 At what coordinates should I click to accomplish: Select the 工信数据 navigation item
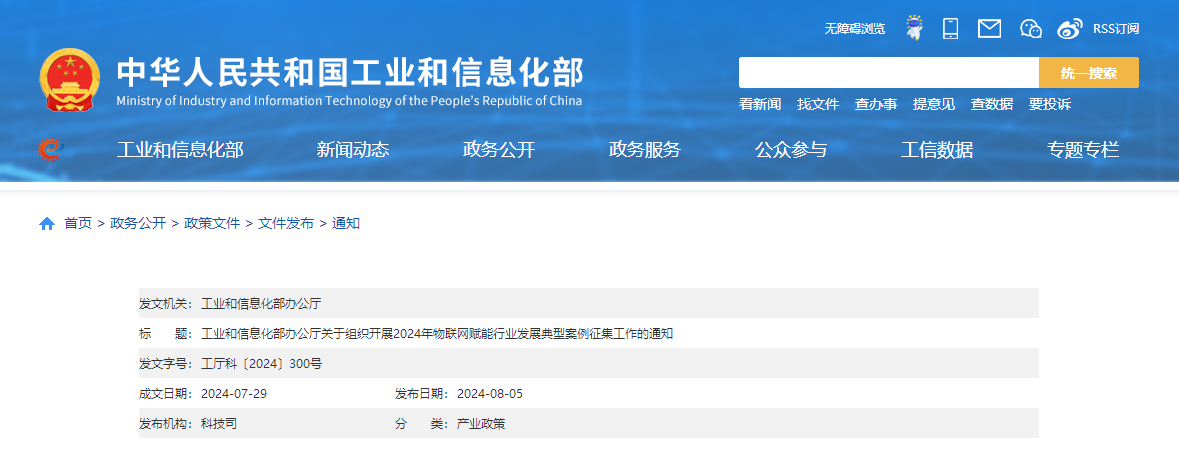(x=937, y=150)
